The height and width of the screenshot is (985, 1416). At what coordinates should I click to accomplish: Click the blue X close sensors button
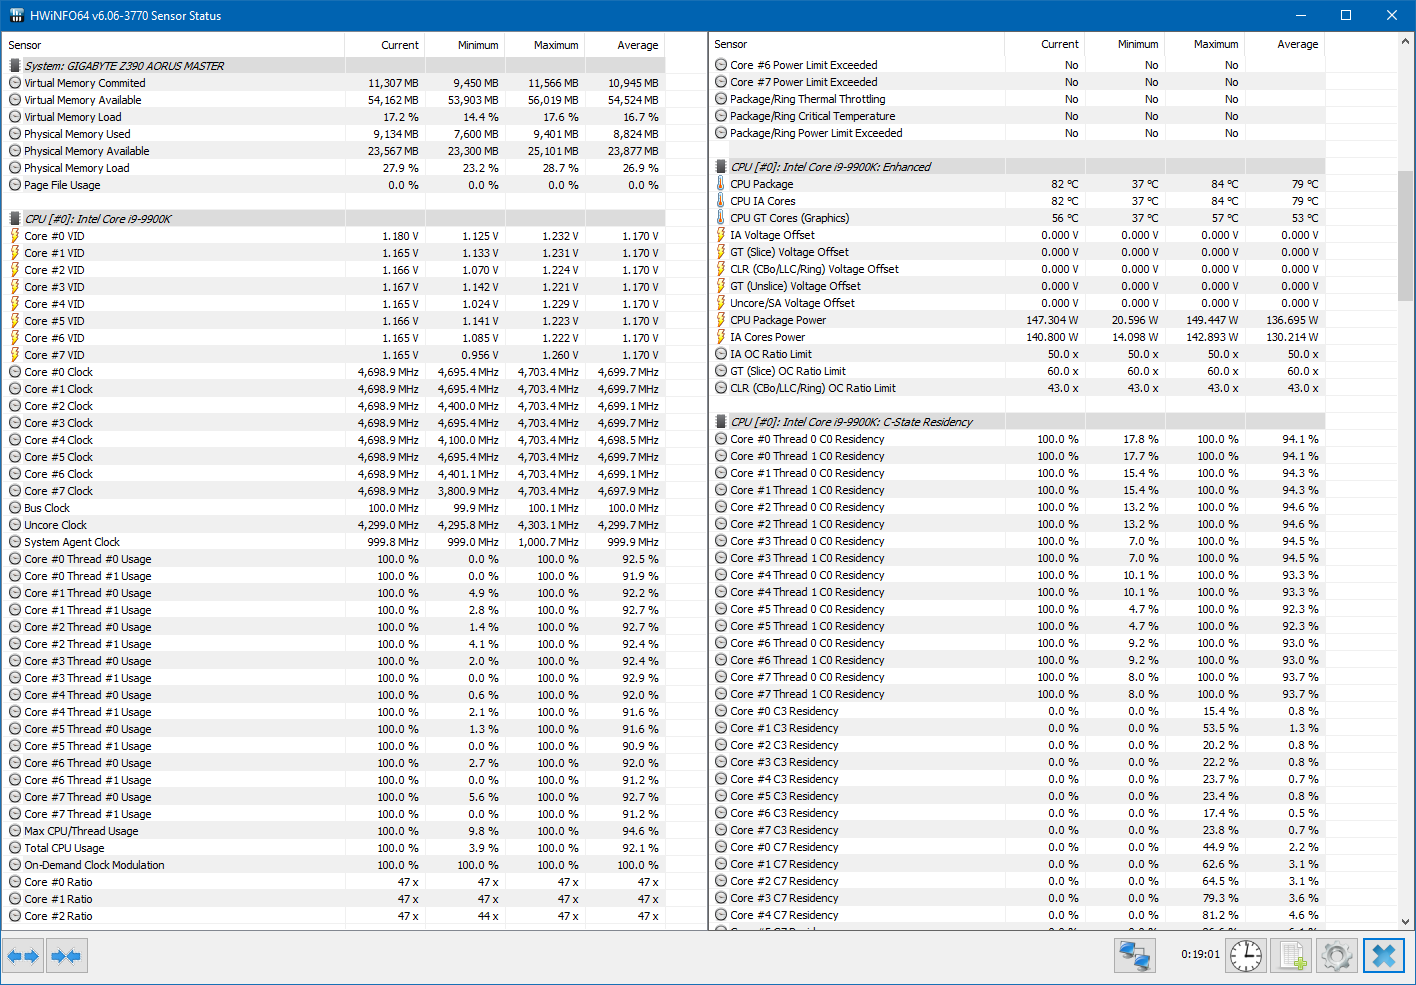coord(1384,956)
